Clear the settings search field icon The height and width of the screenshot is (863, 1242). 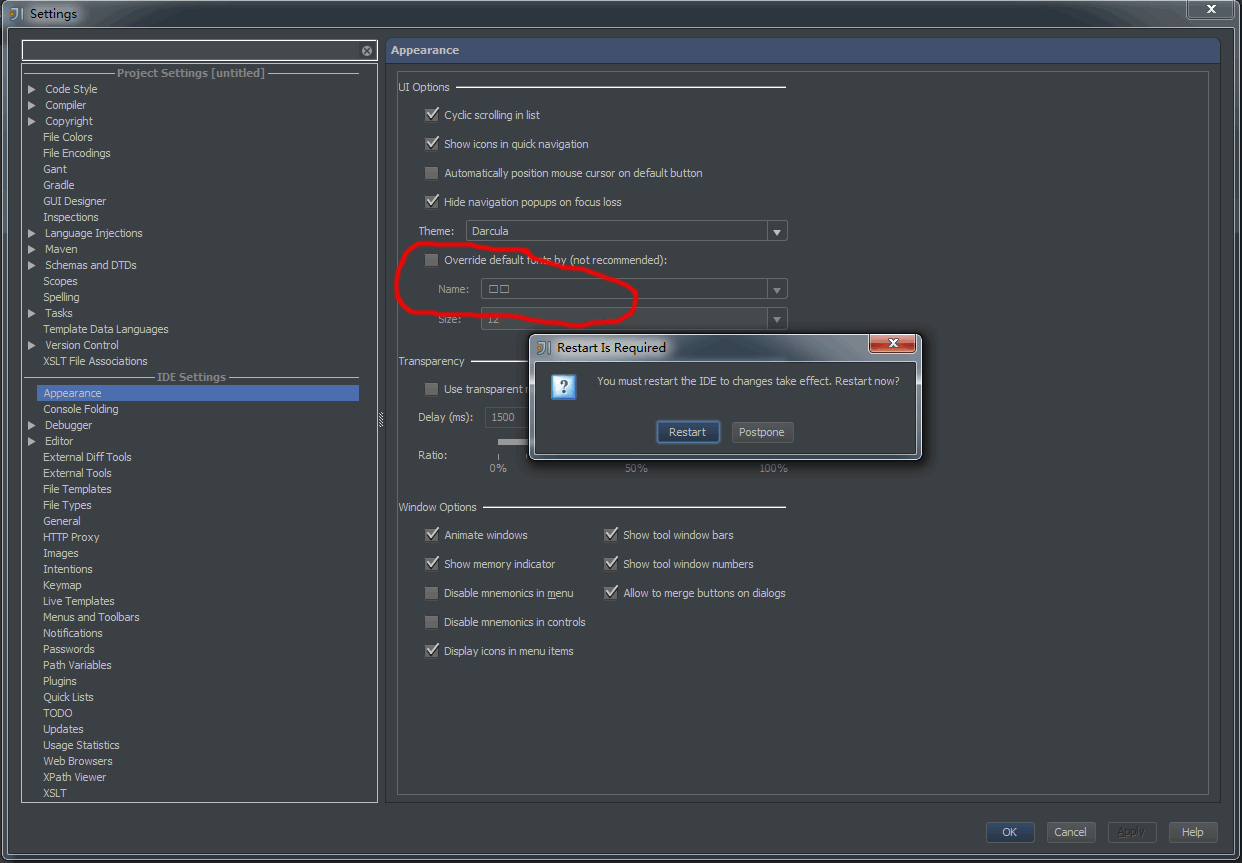click(x=367, y=51)
